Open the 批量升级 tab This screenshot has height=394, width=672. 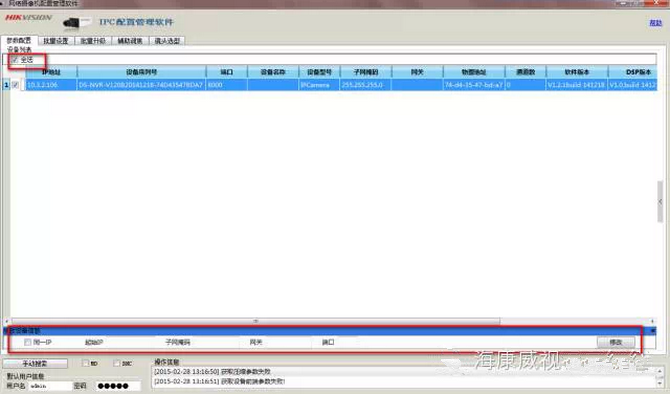point(93,41)
